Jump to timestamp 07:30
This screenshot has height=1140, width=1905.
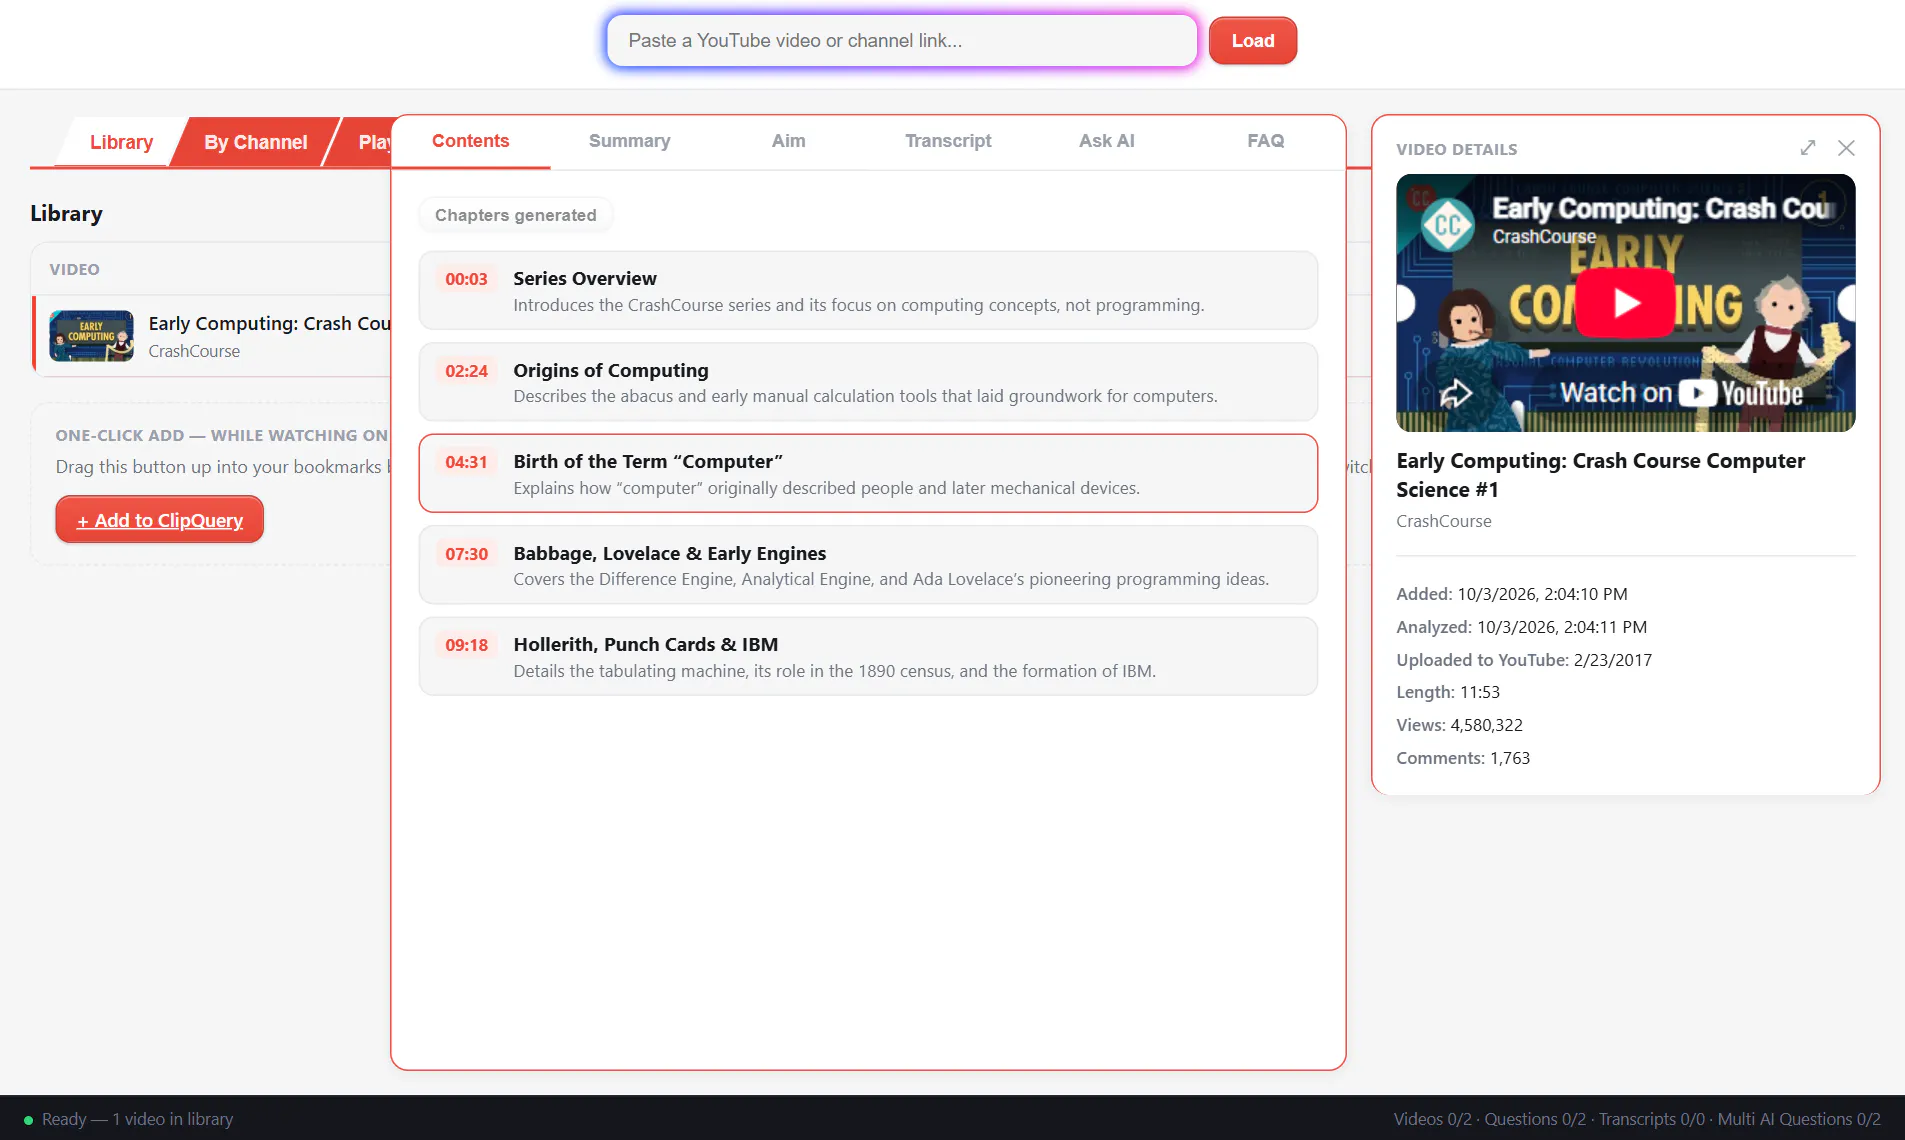pos(466,554)
